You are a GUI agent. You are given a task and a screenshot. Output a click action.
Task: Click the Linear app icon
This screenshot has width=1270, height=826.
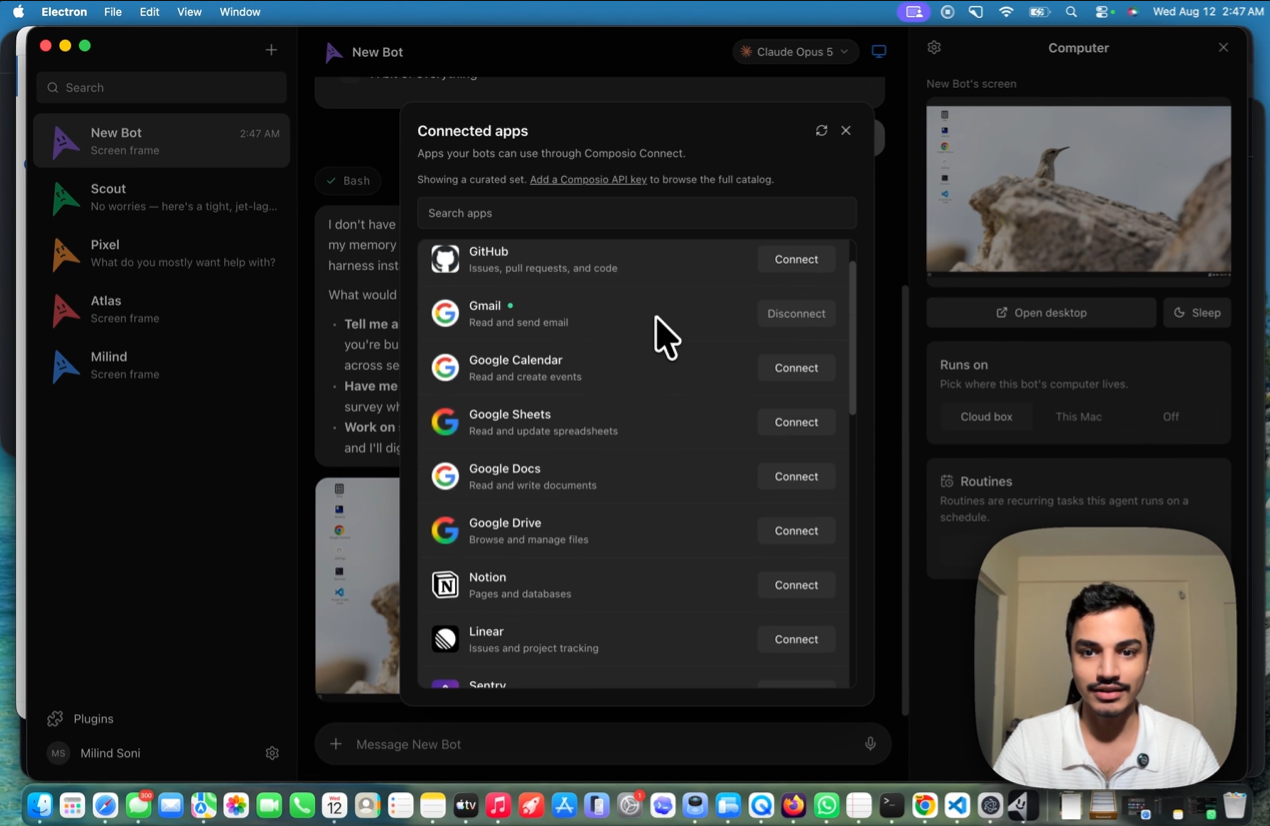click(445, 639)
